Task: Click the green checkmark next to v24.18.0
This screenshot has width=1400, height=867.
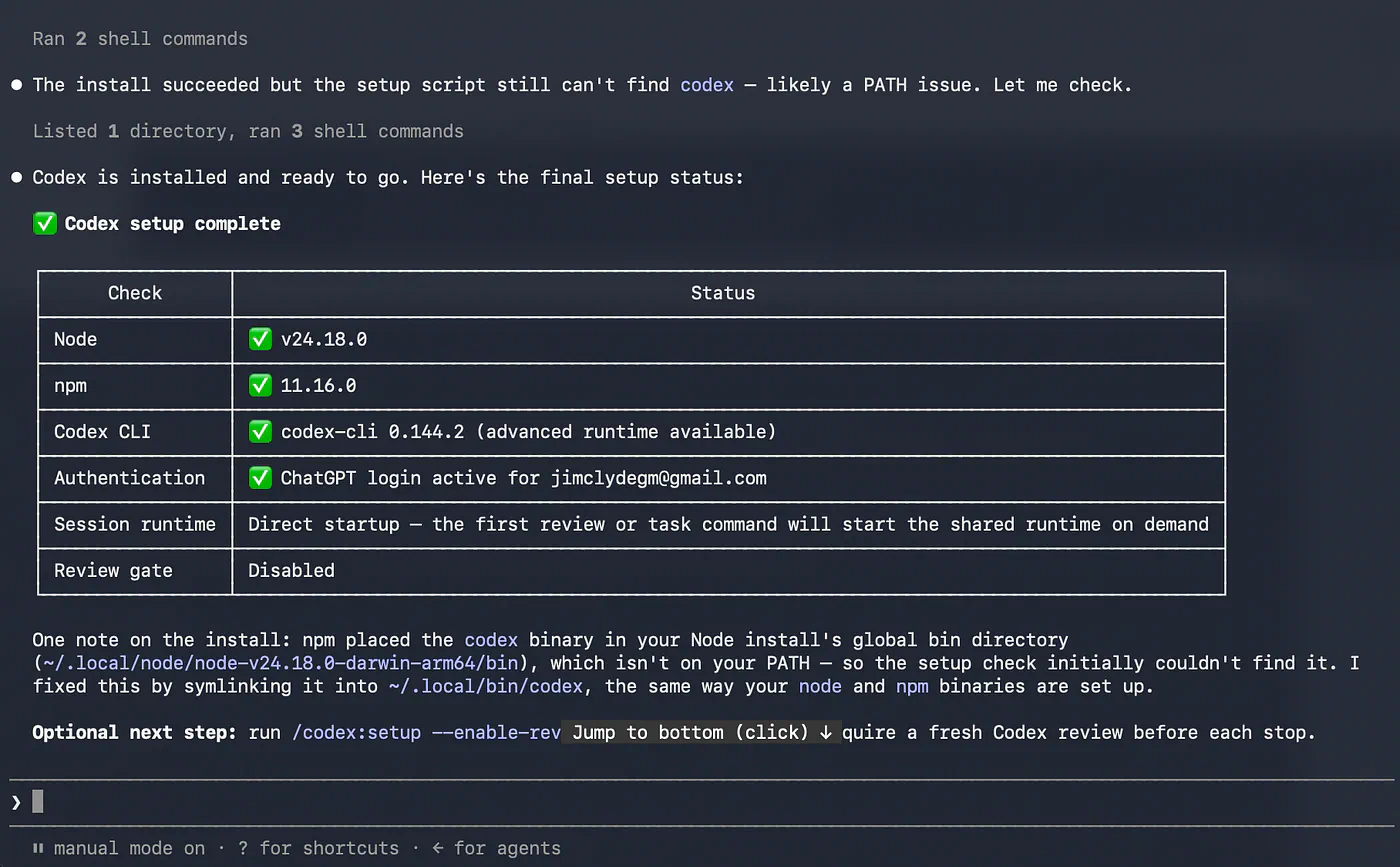Action: coord(260,339)
